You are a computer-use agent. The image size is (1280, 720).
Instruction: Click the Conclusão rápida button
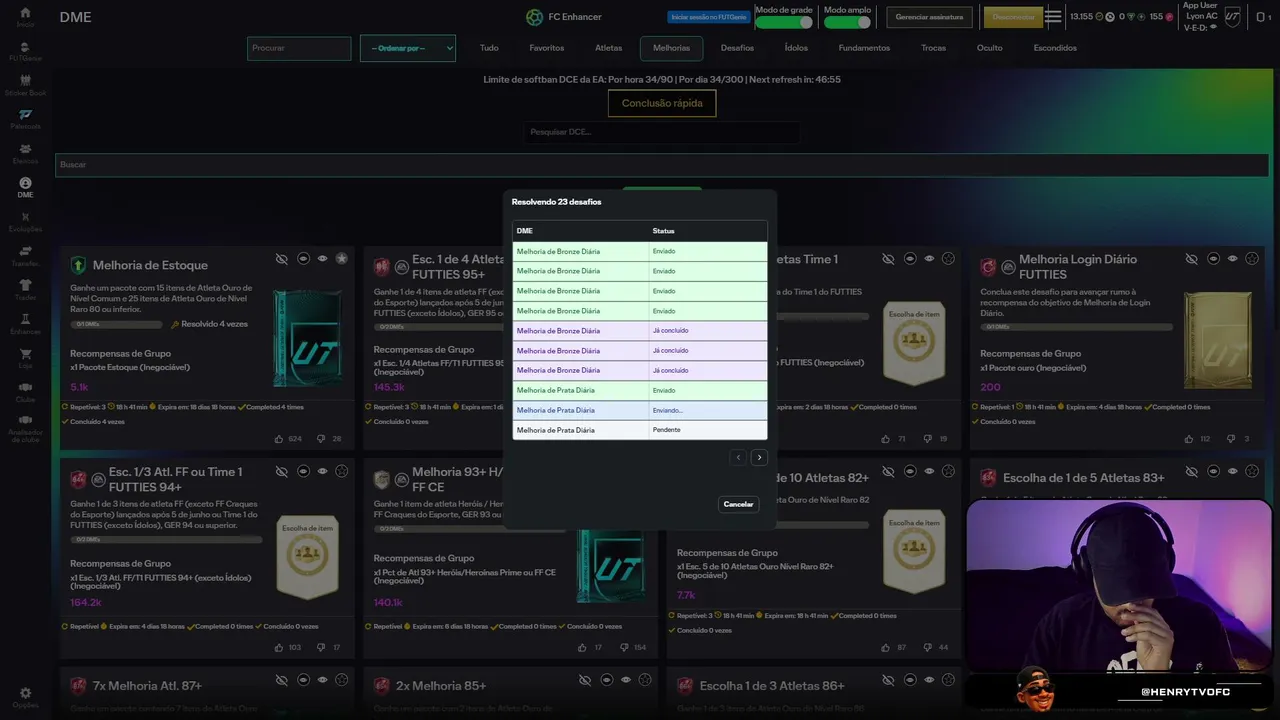(662, 103)
